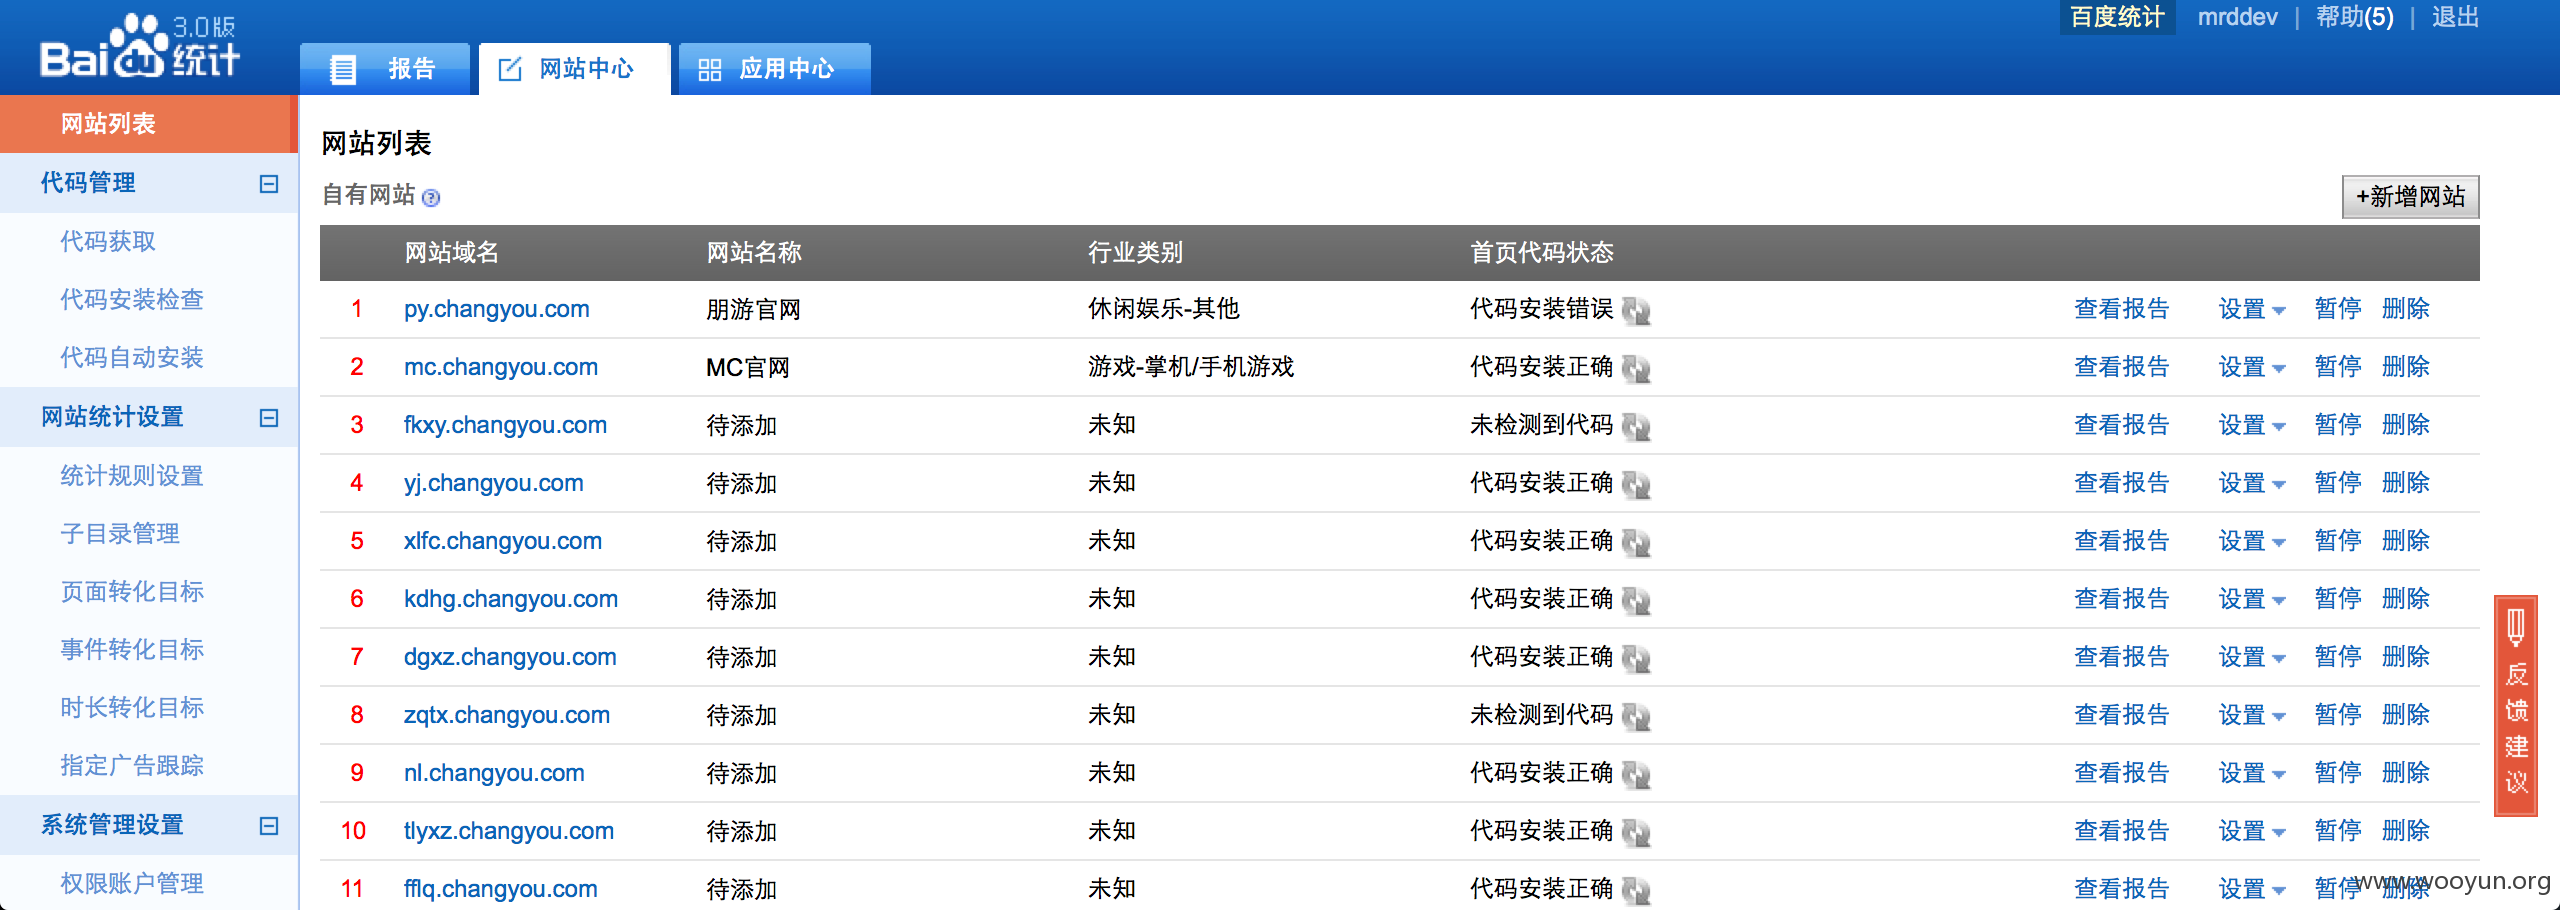Open the mc.changyou.com domain link

click(x=501, y=368)
